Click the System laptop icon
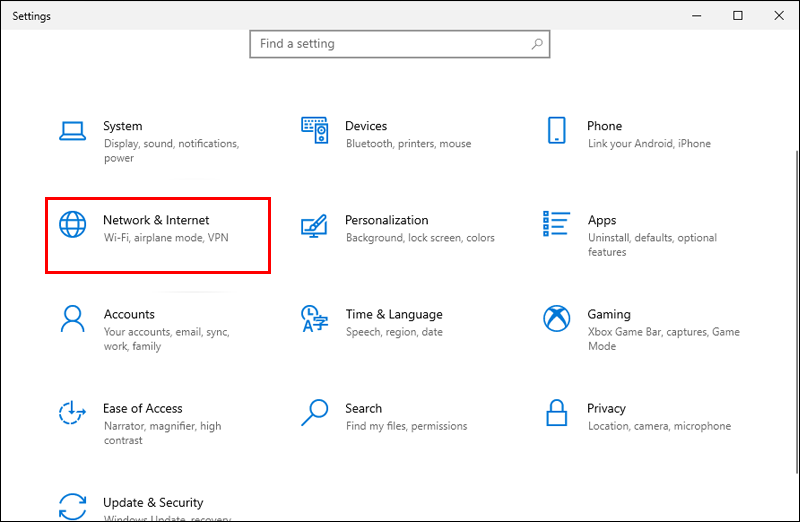 (x=73, y=130)
